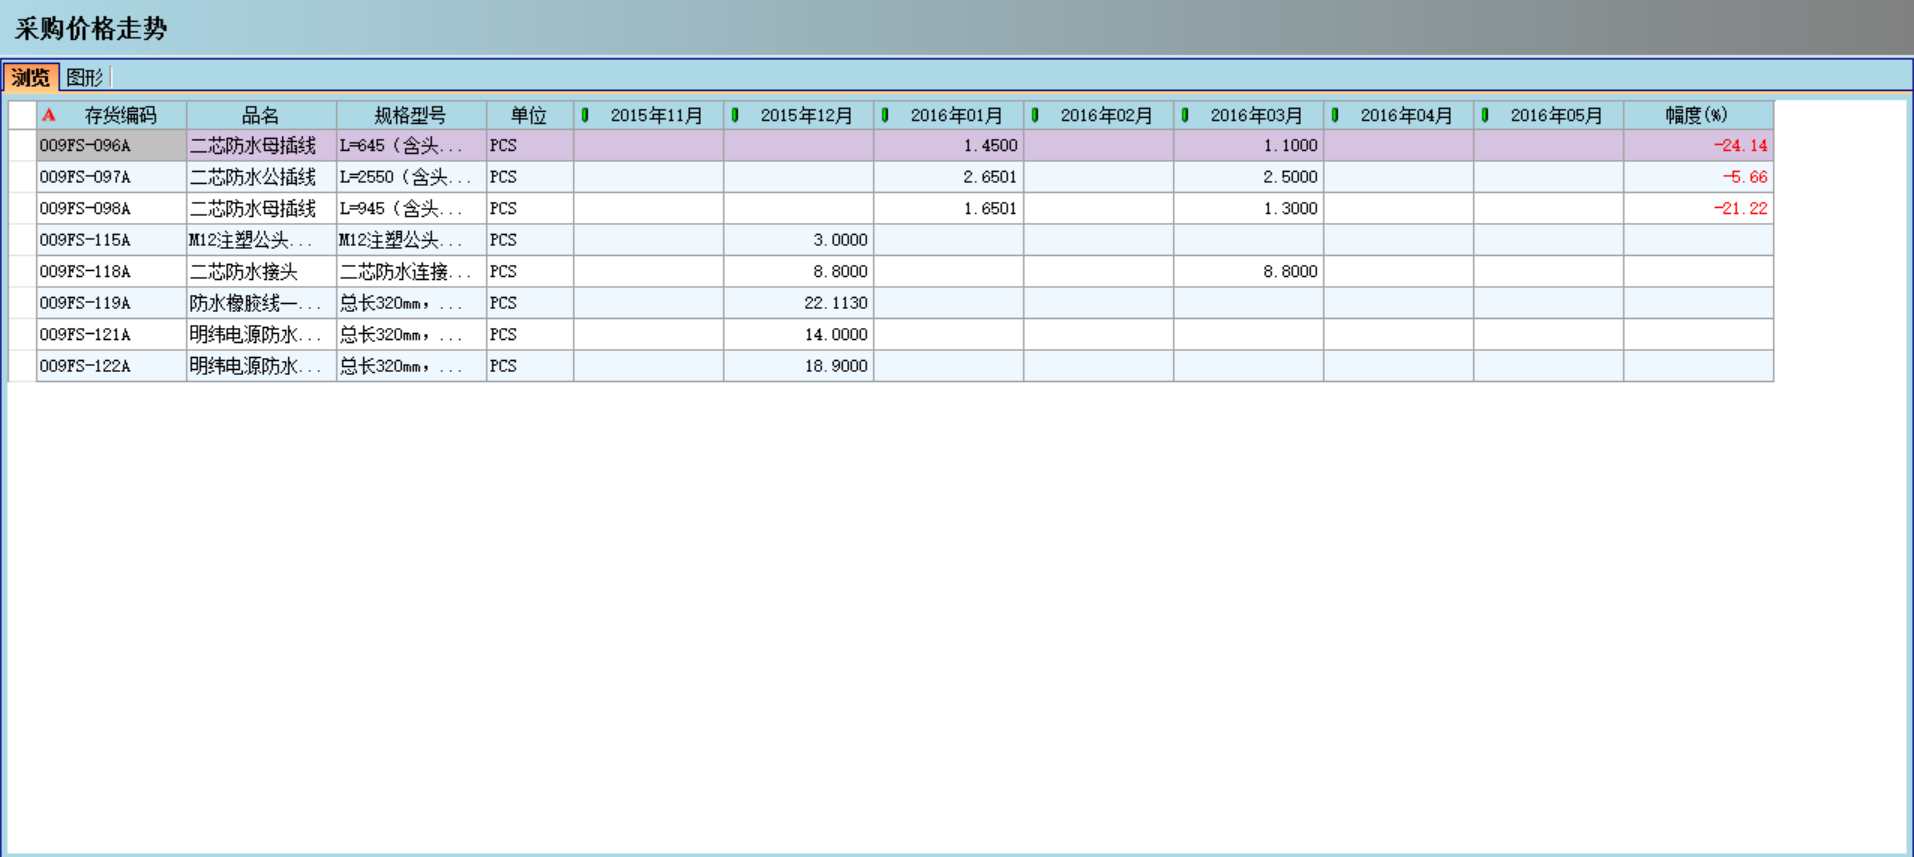1914x857 pixels.
Task: Click the green marker beside 2016年03月
Action: pyautogui.click(x=1185, y=115)
